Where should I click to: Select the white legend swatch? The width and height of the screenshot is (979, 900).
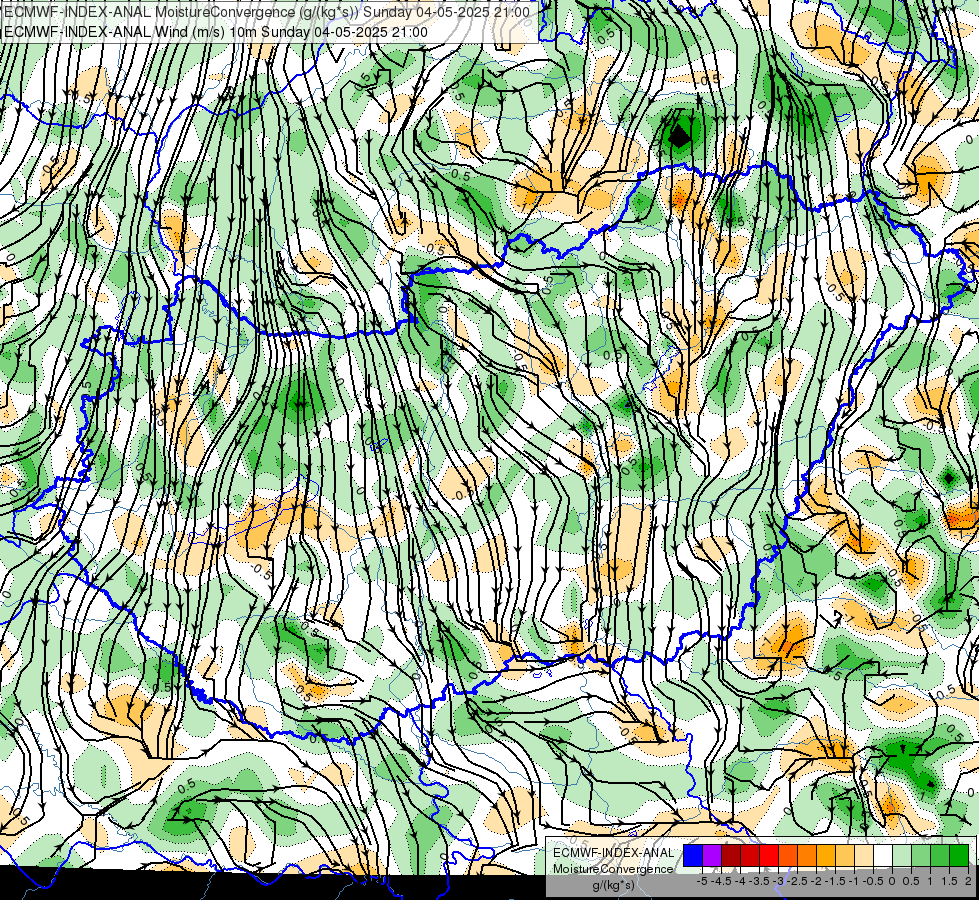click(883, 856)
